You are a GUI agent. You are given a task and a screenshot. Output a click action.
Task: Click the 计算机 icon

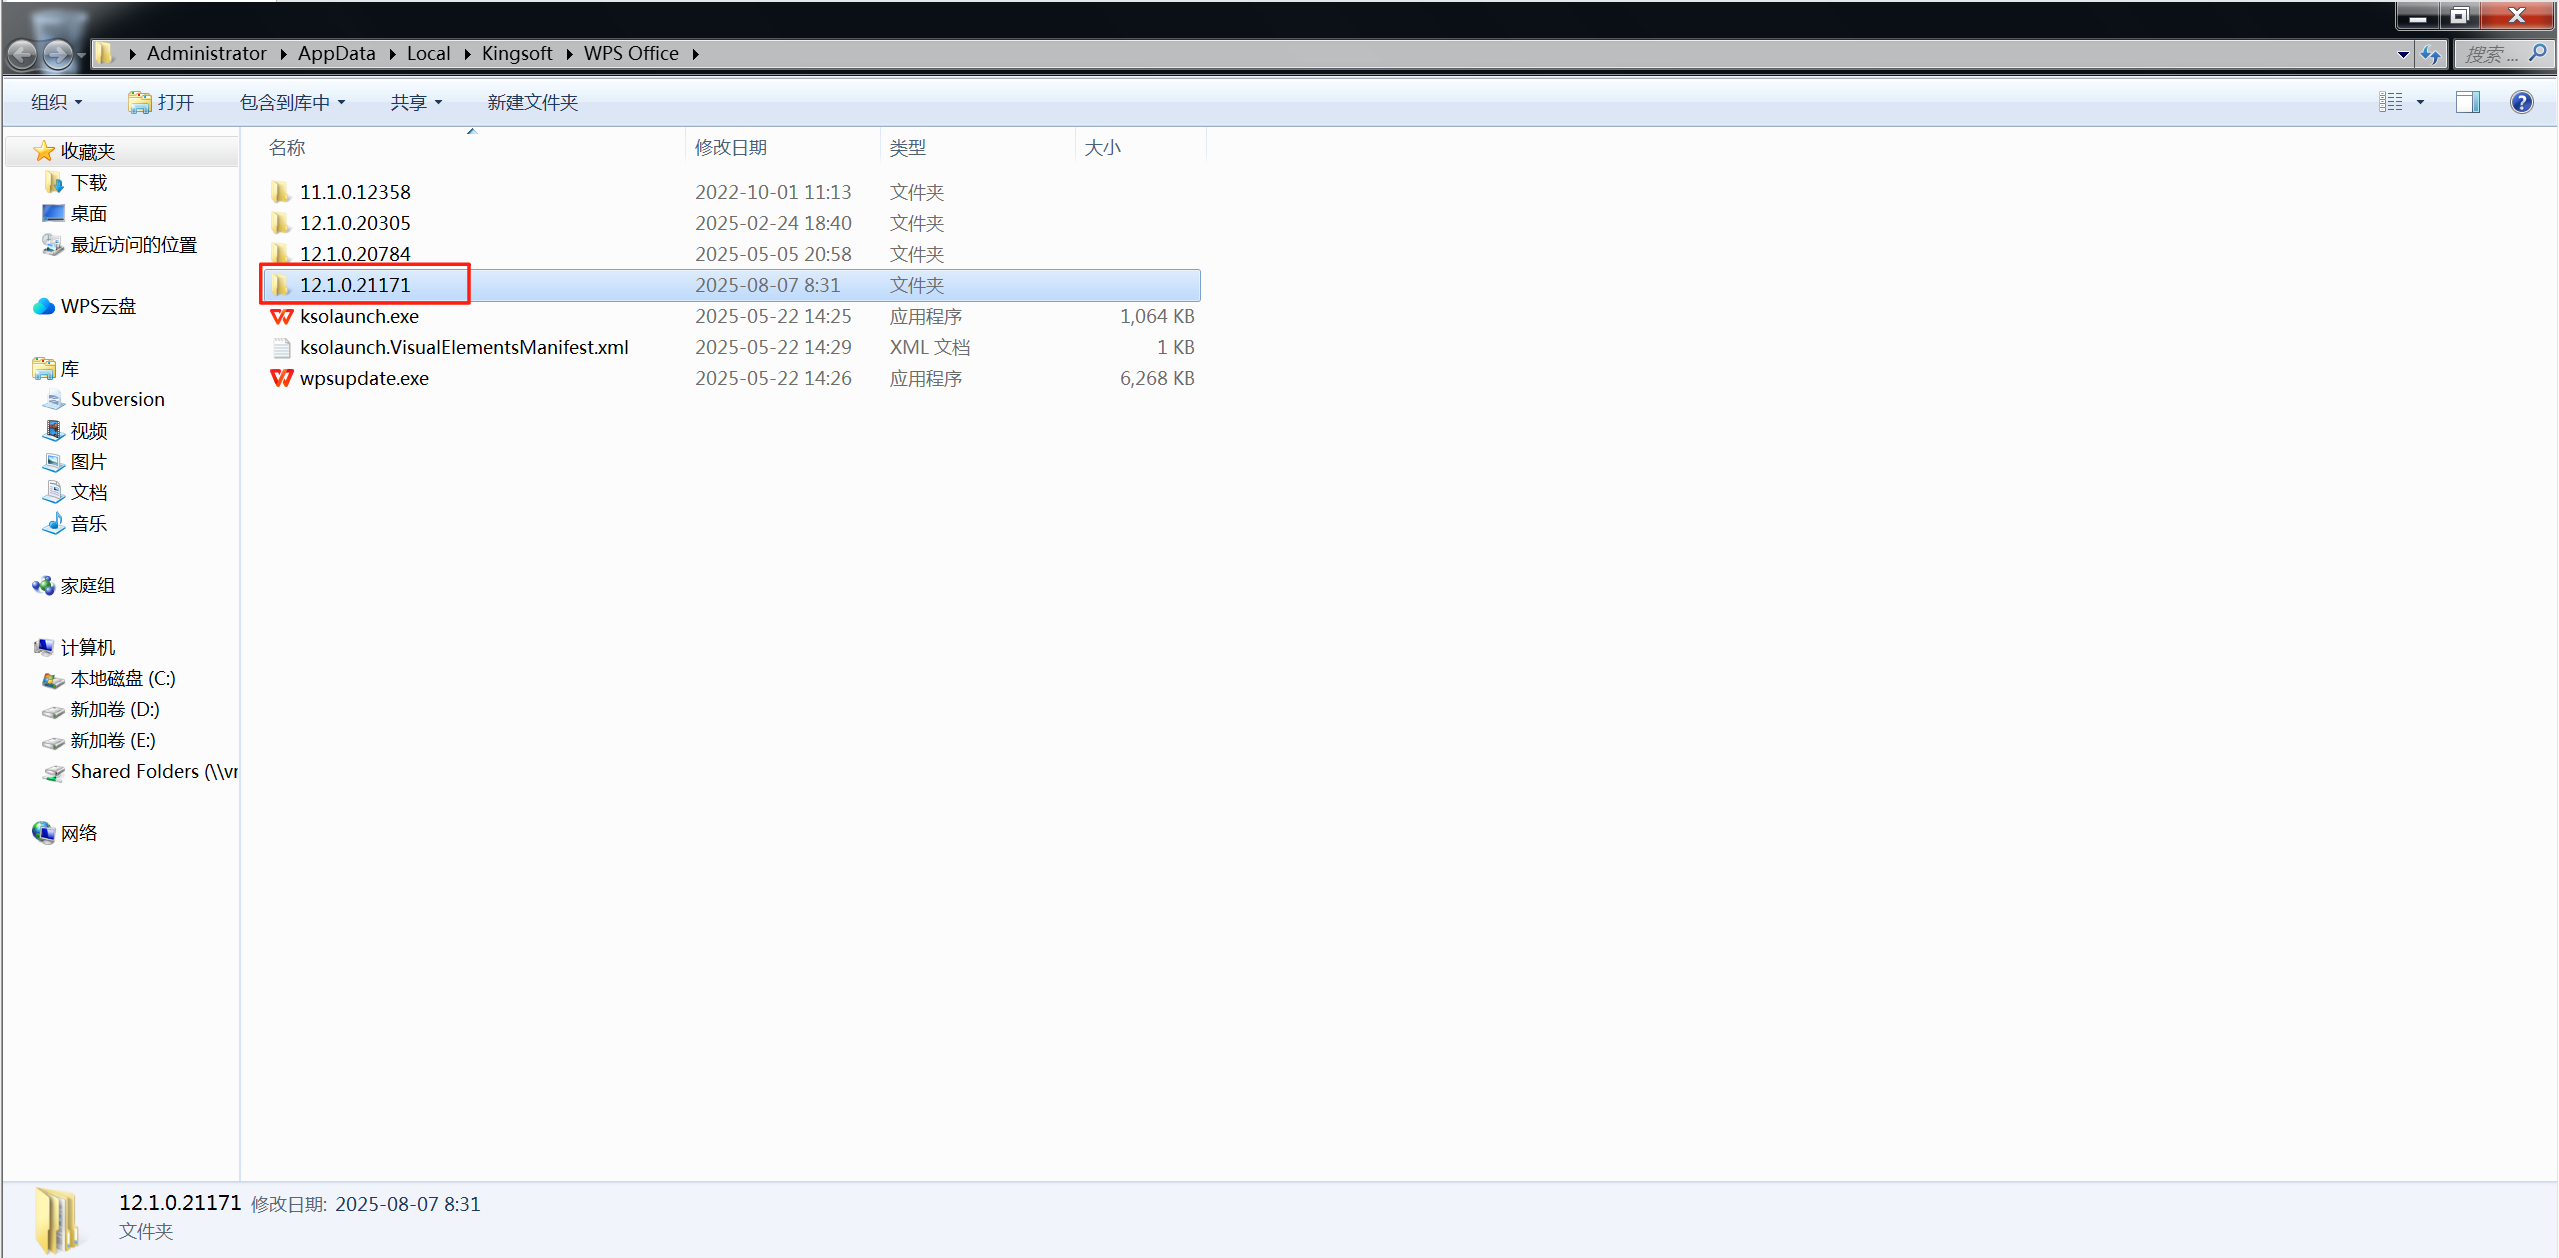tap(43, 648)
